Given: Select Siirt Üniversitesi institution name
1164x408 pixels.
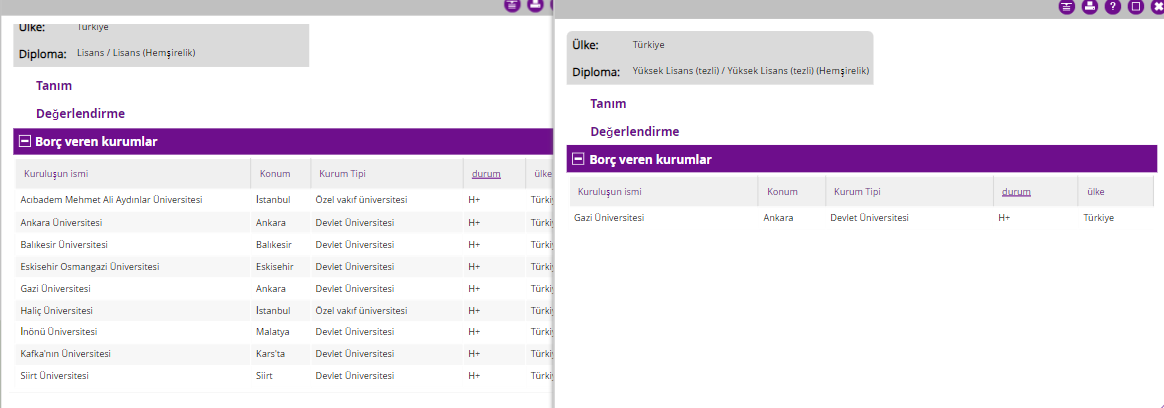Looking at the screenshot, I should 54,376.
